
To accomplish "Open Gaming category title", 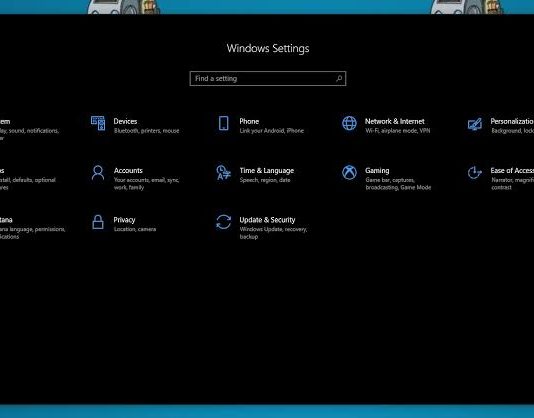I will point(377,171).
